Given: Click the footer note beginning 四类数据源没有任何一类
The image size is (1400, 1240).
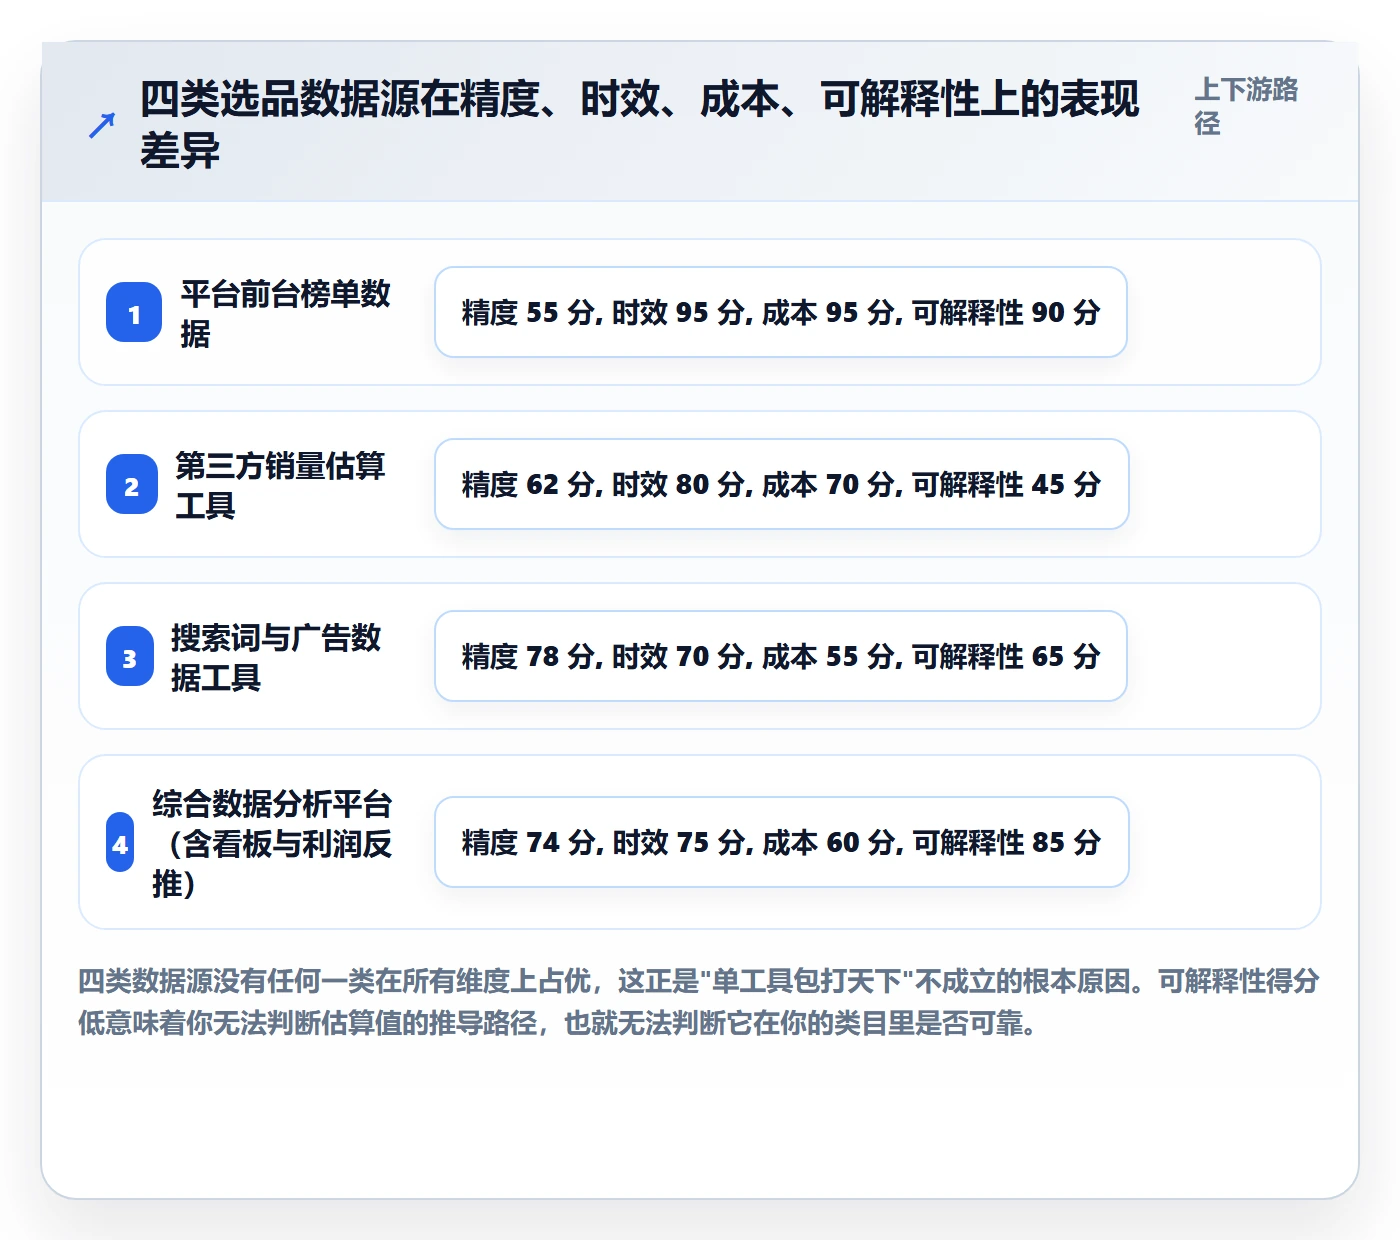Looking at the screenshot, I should tap(699, 1002).
